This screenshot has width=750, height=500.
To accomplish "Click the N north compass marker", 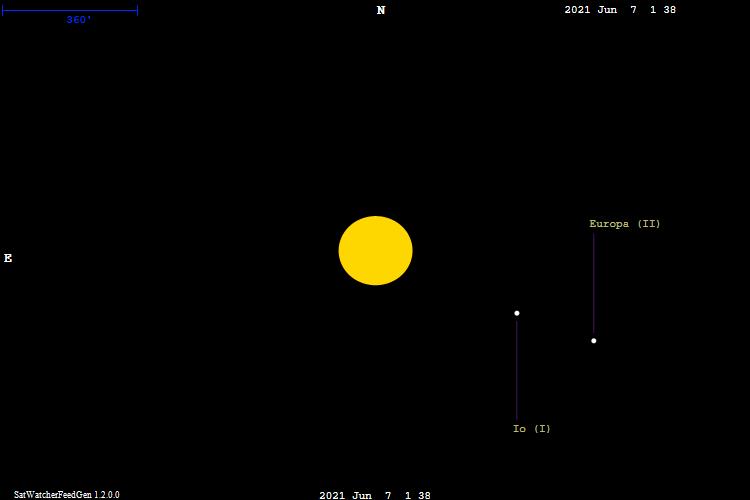I will 381,11.
